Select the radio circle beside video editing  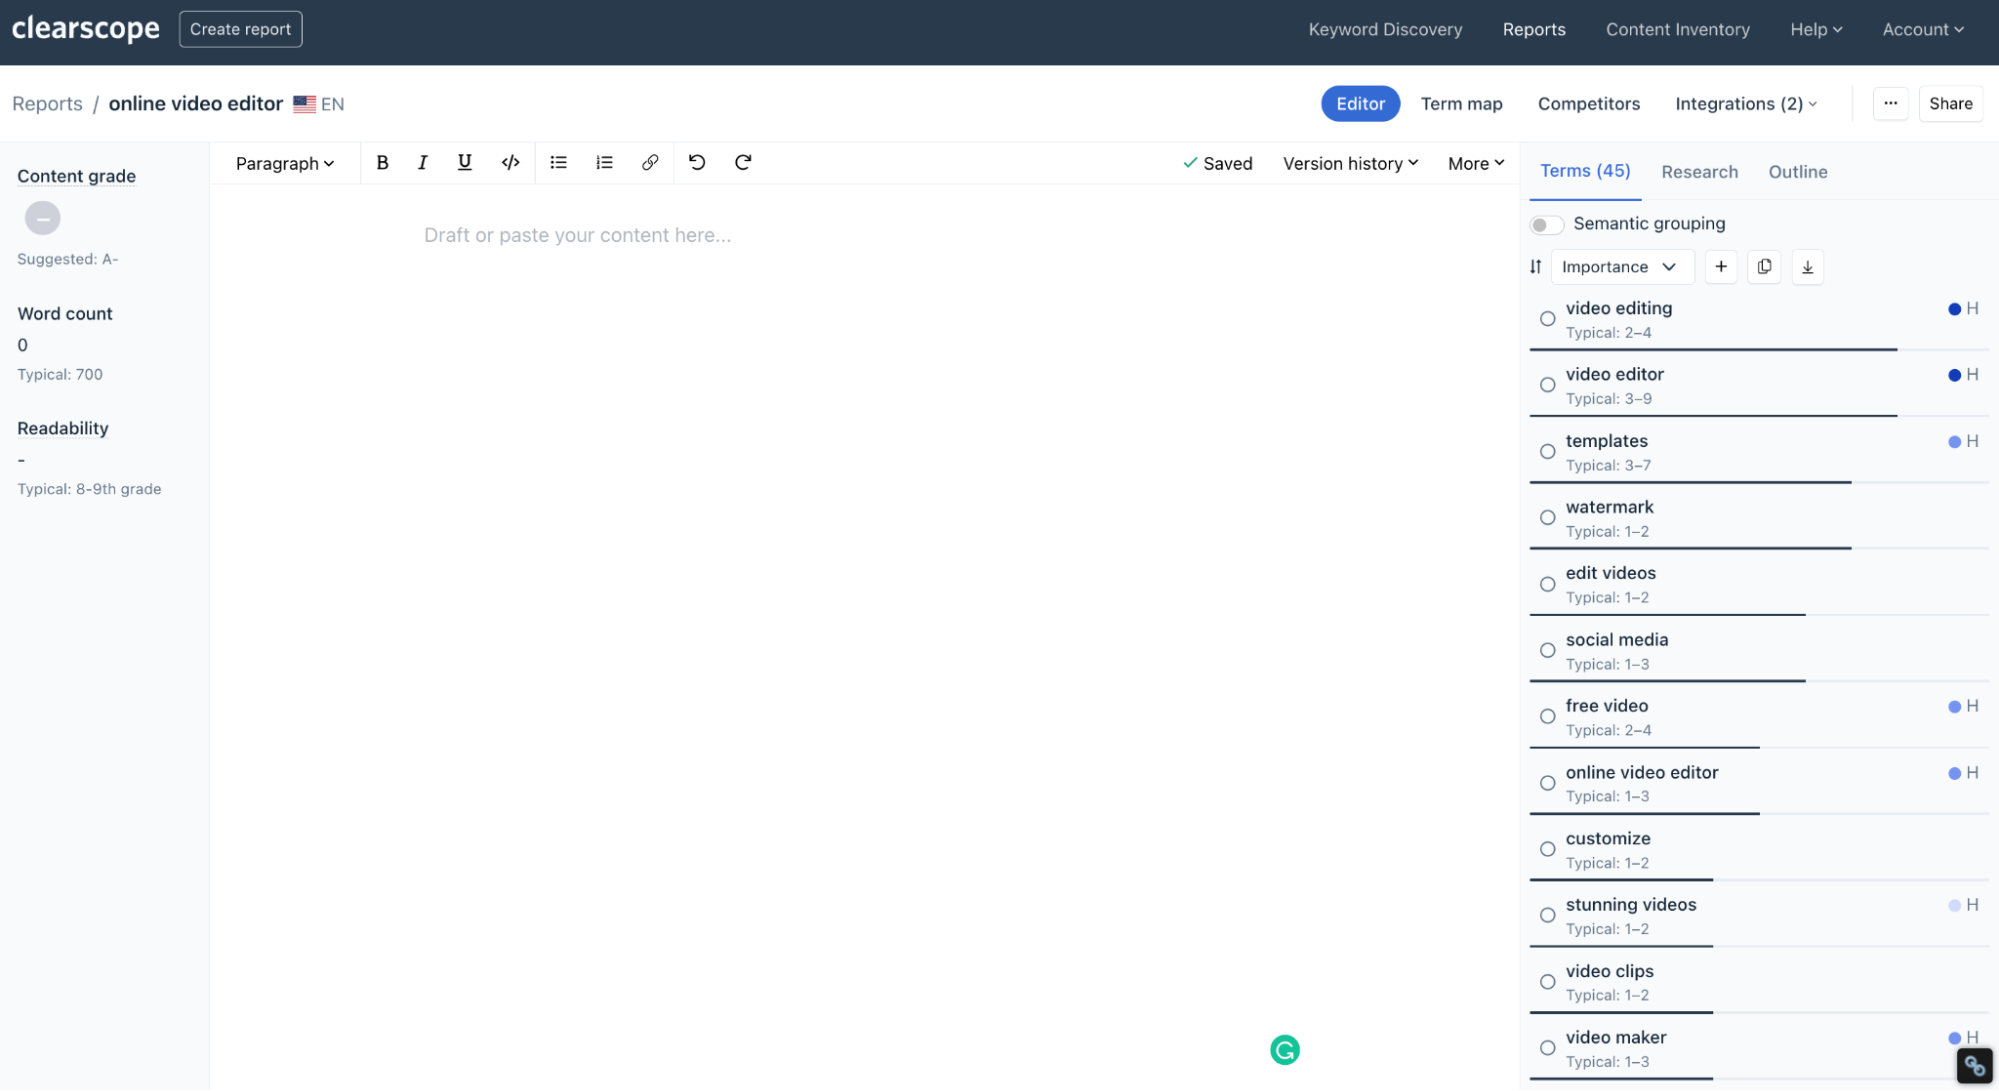pos(1547,319)
